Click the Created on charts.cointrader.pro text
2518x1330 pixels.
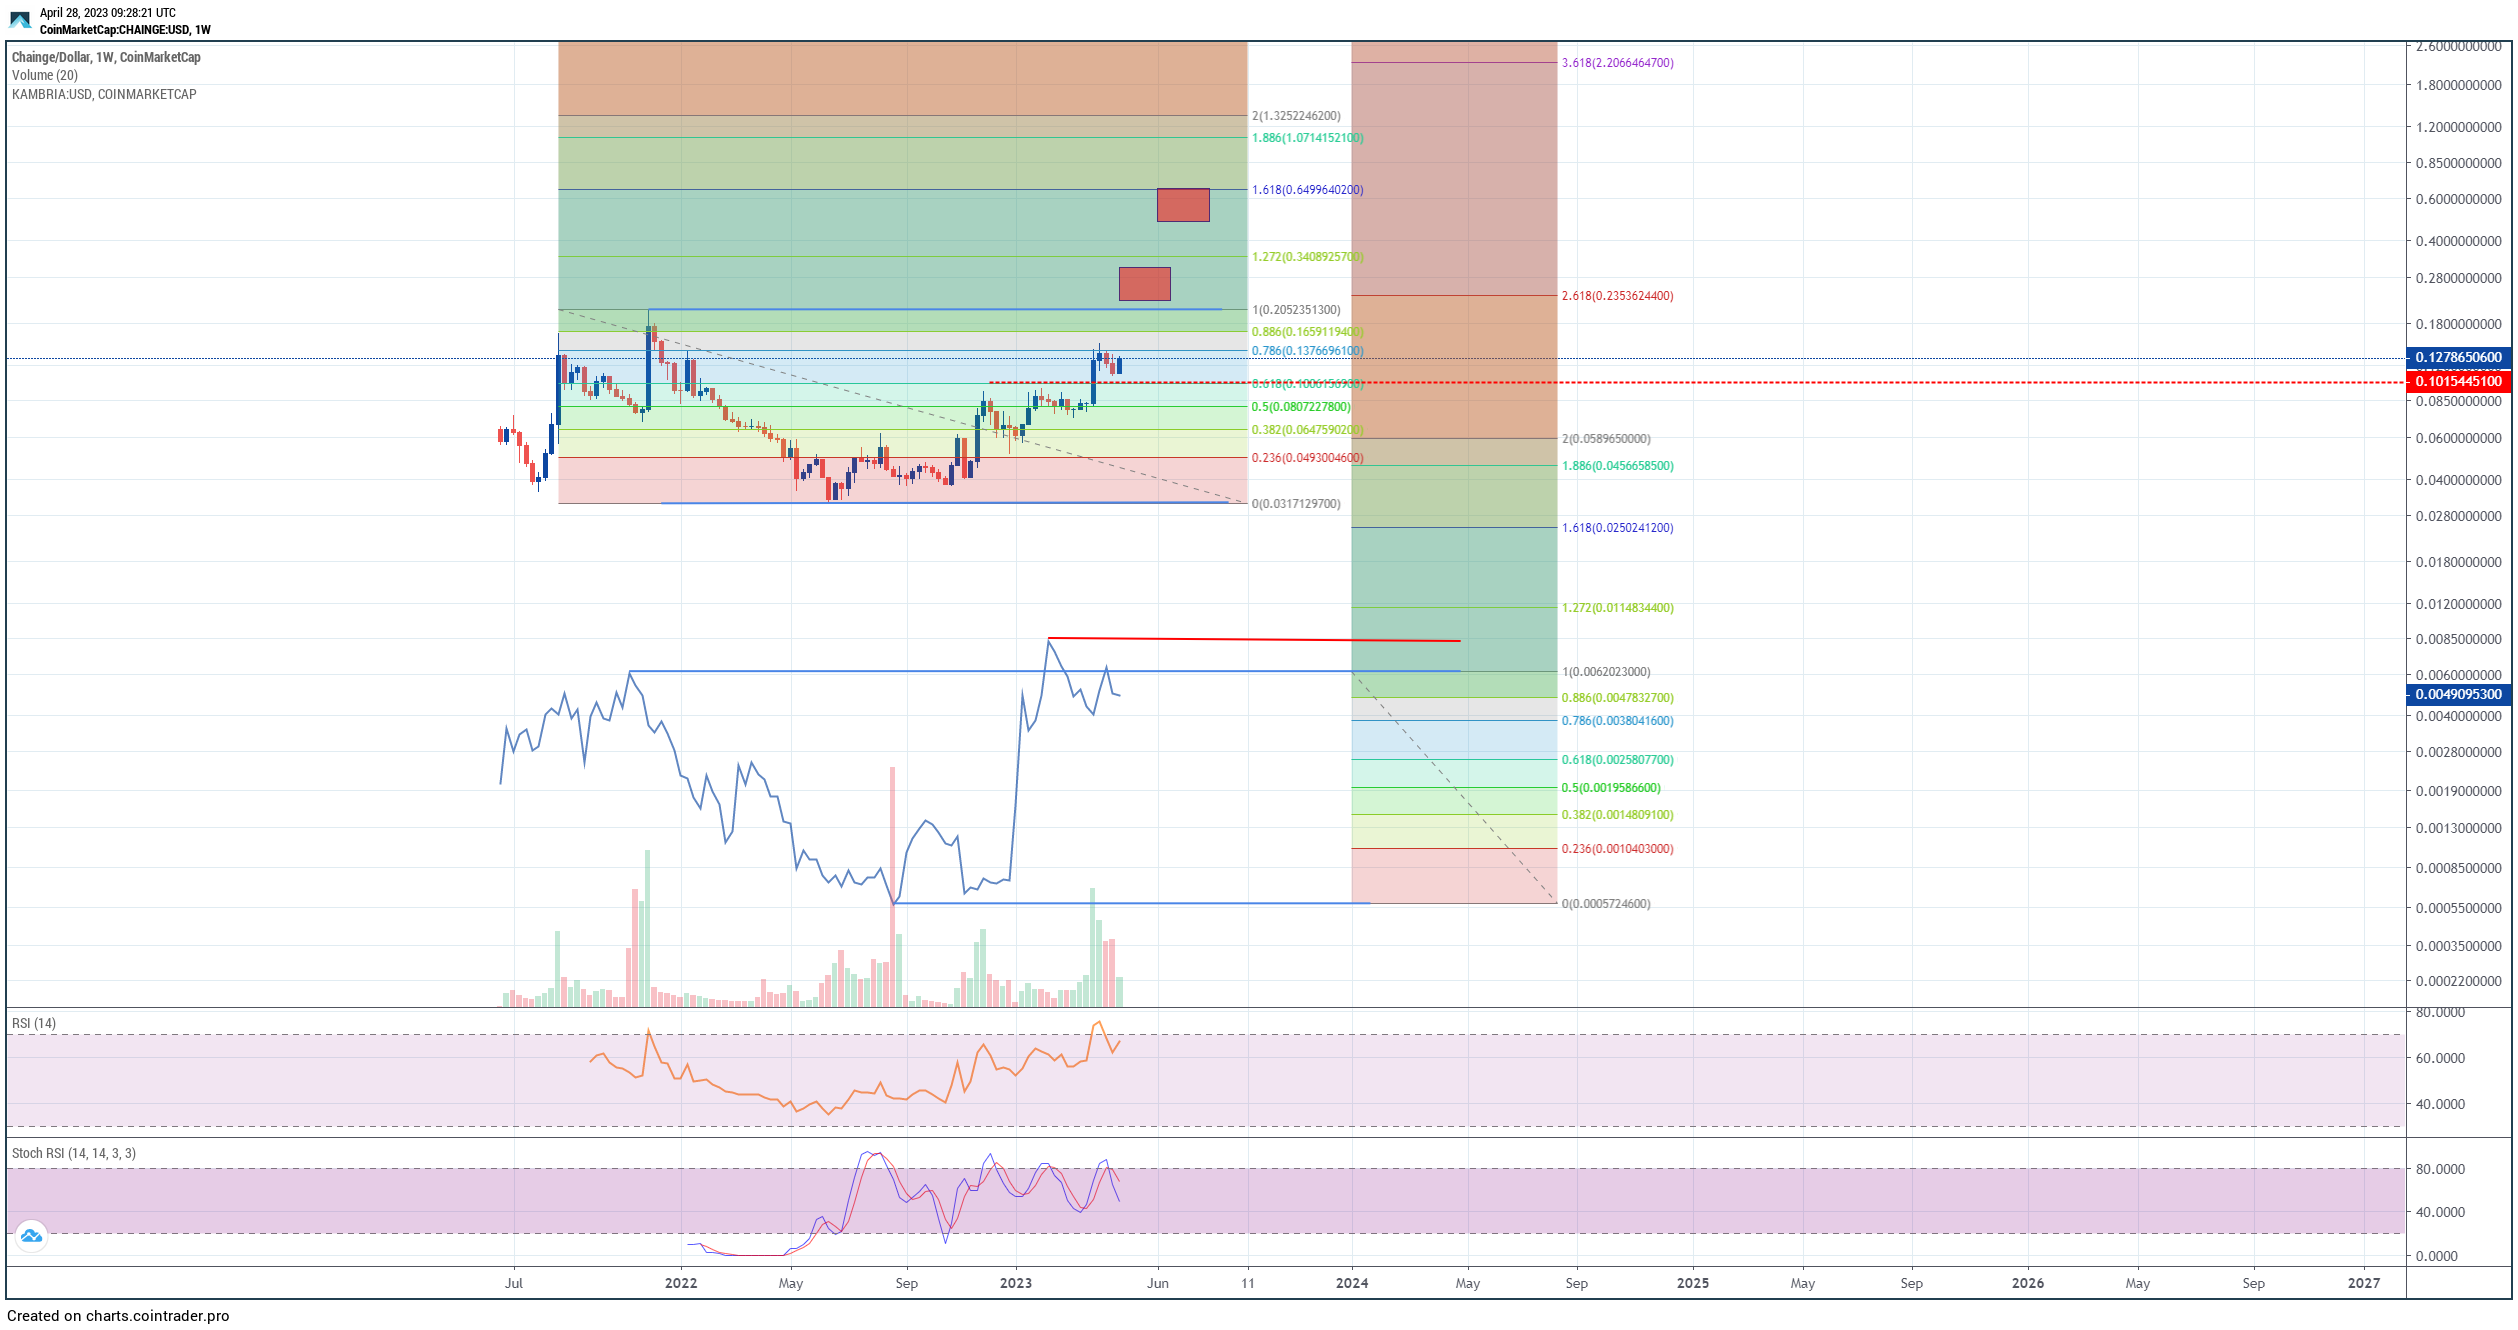pyautogui.click(x=118, y=1316)
